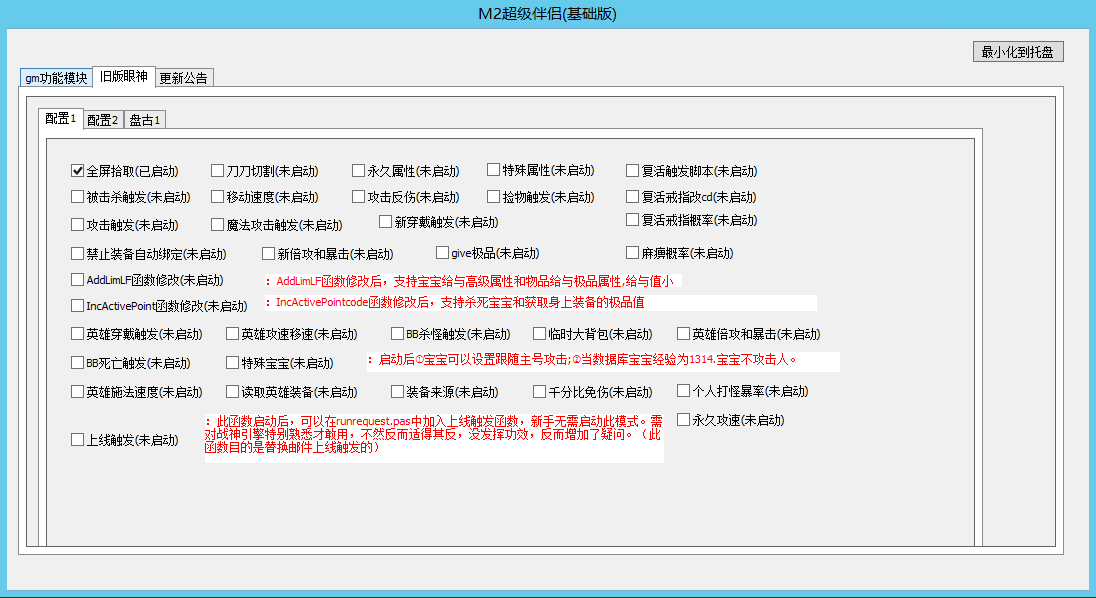Screen dimensions: 1096x598
Task: Tick the 永久属性 checkbox
Action: coord(359,170)
